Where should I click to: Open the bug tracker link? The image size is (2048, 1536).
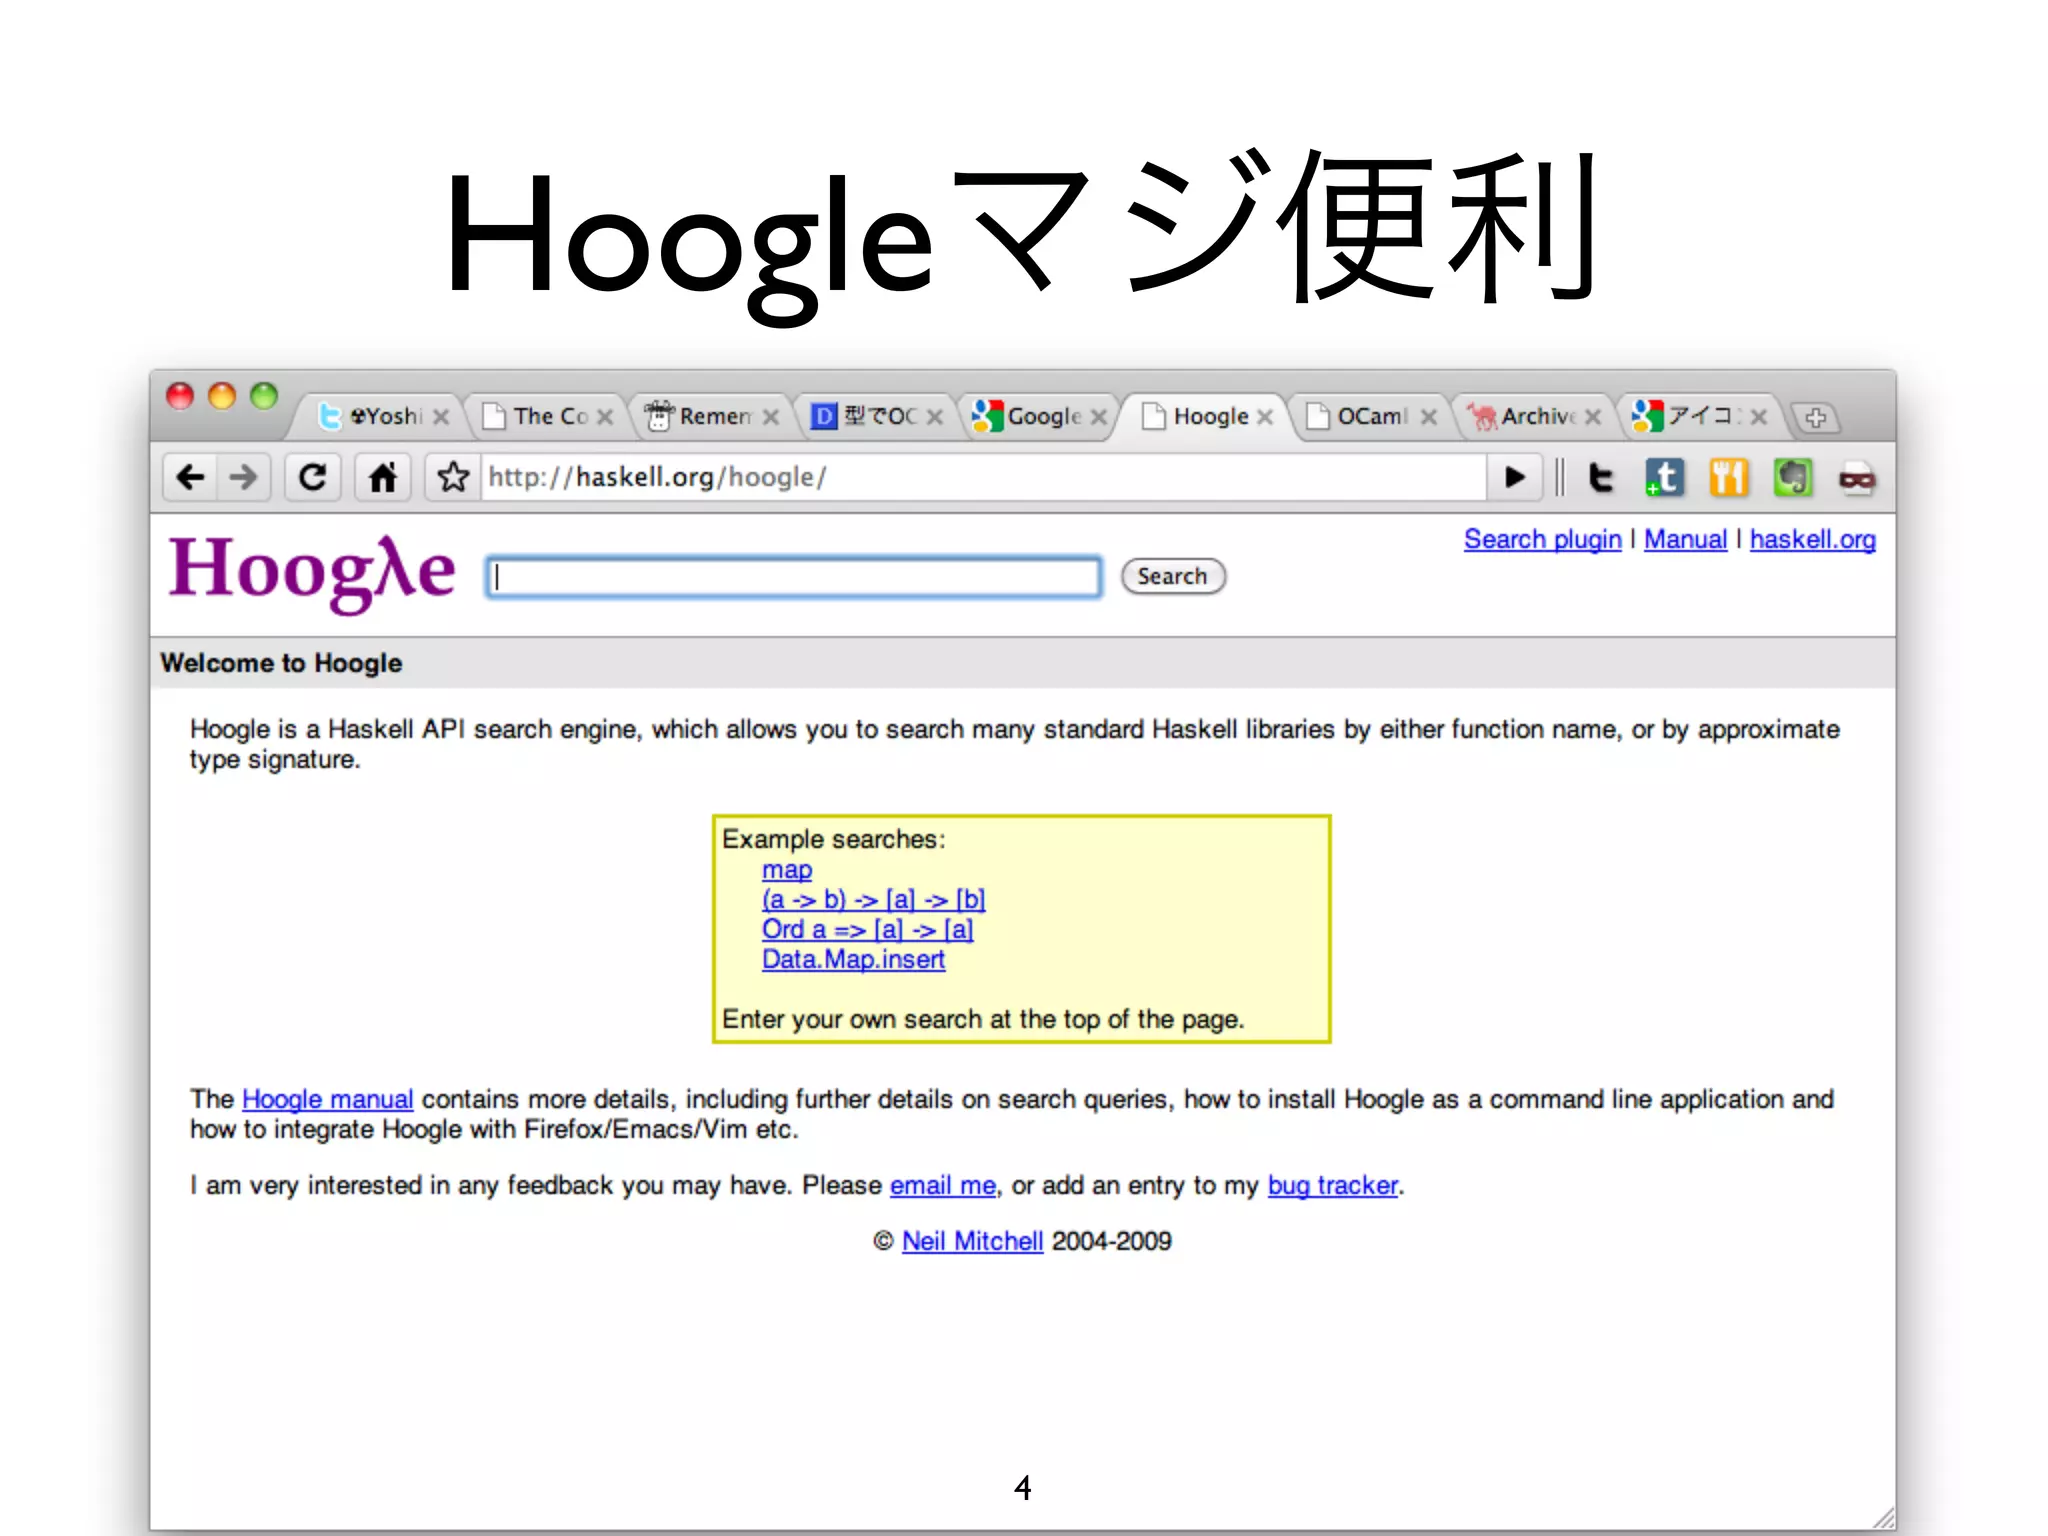(1332, 1185)
